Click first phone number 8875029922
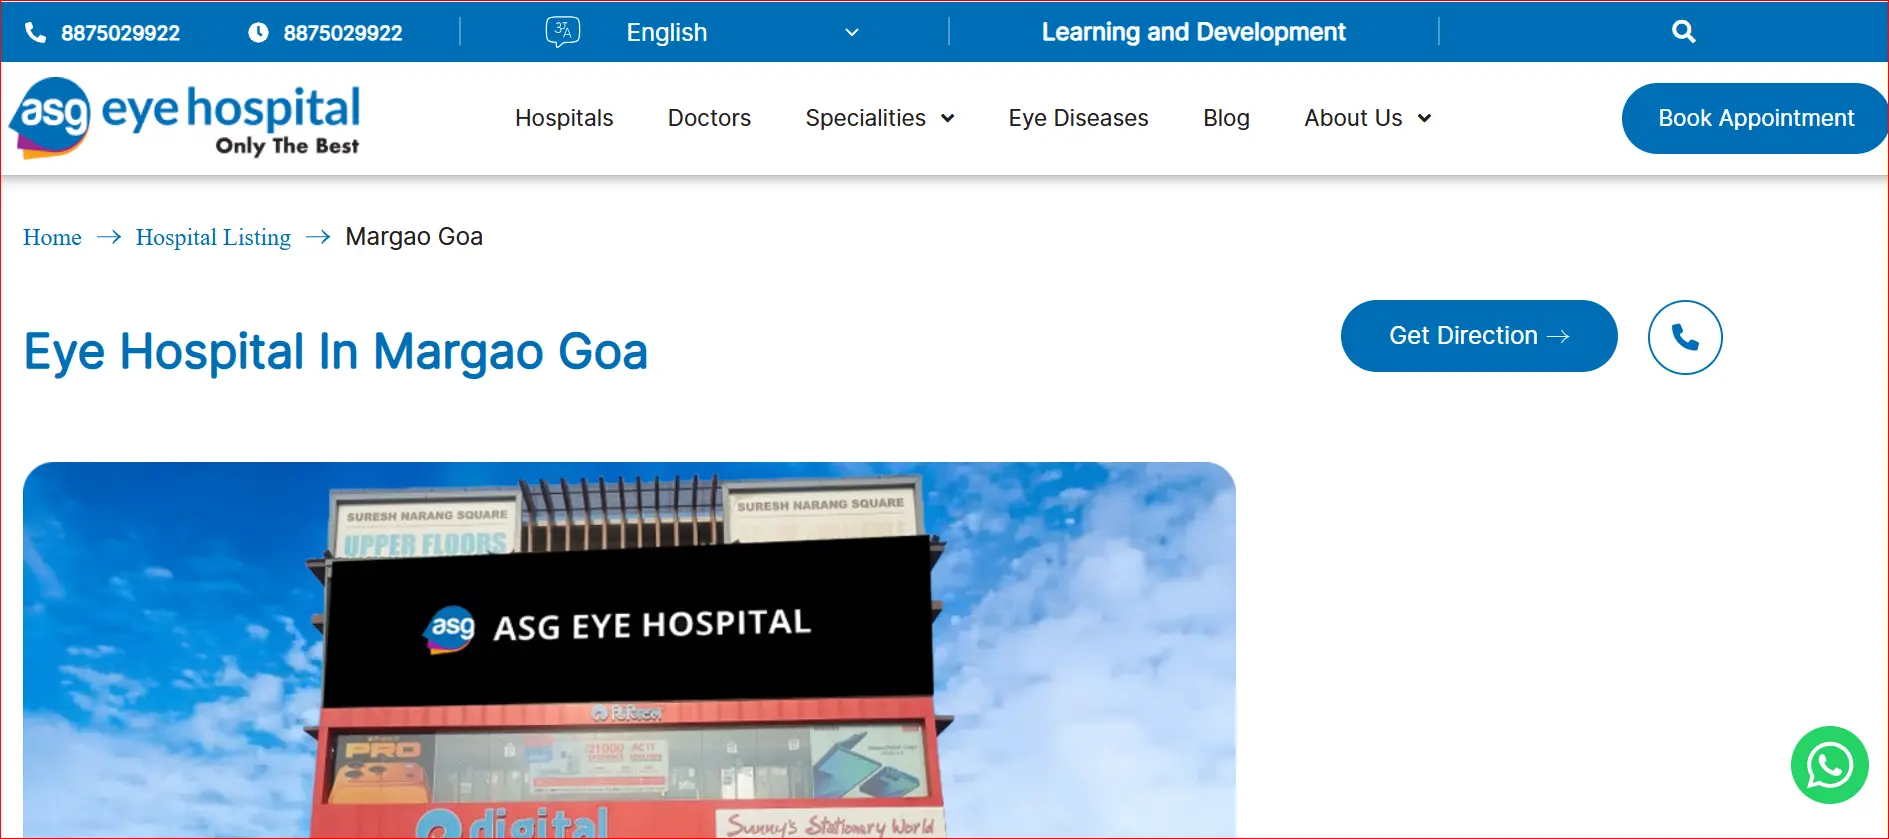The height and width of the screenshot is (839, 1889). point(120,33)
